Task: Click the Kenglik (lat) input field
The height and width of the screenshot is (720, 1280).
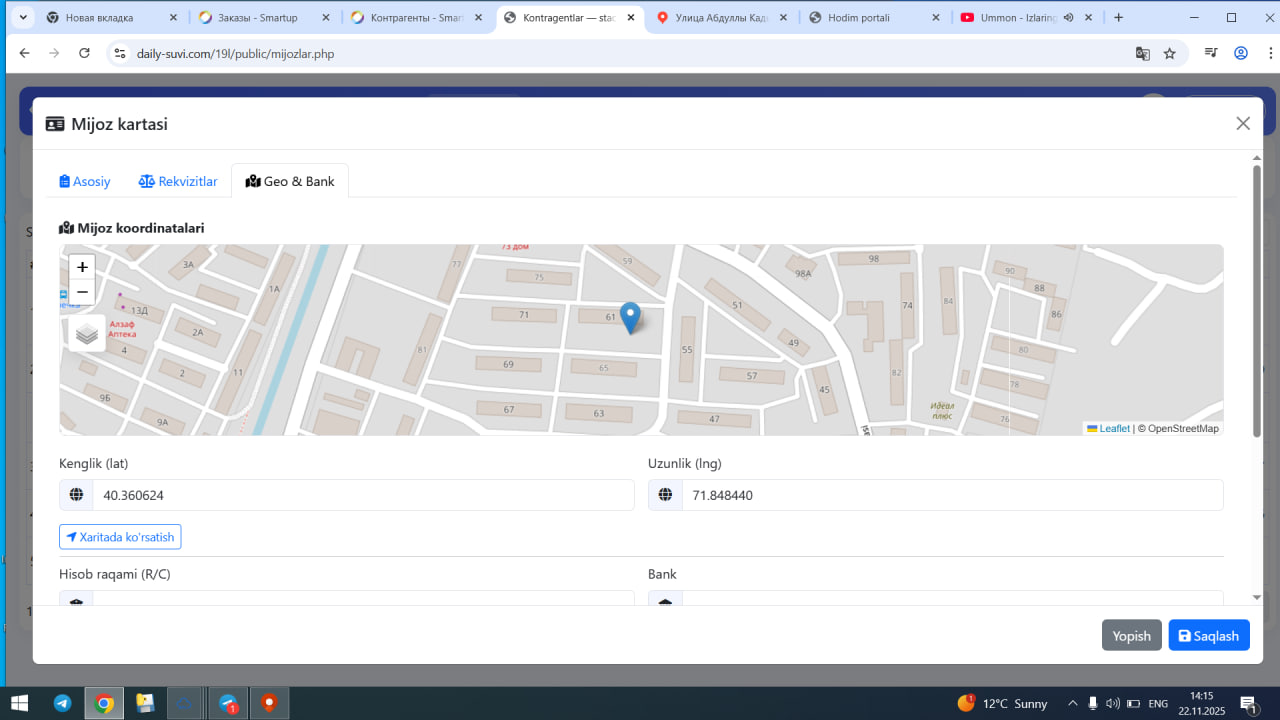Action: 362,495
